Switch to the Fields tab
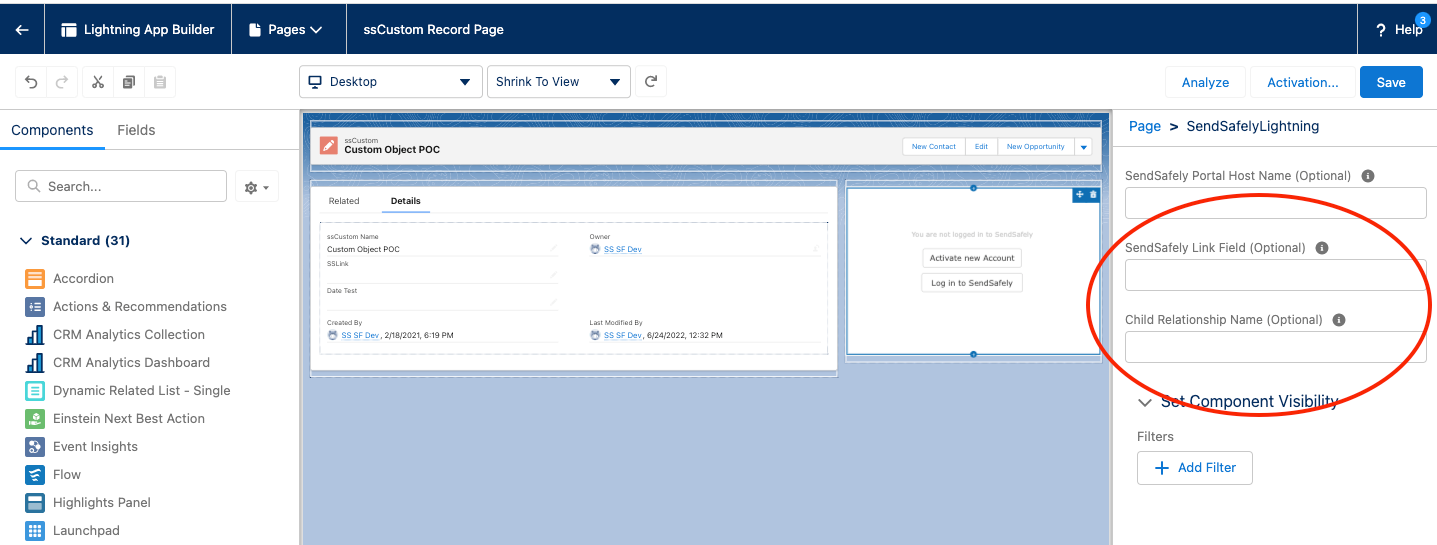The image size is (1437, 545). 136,130
